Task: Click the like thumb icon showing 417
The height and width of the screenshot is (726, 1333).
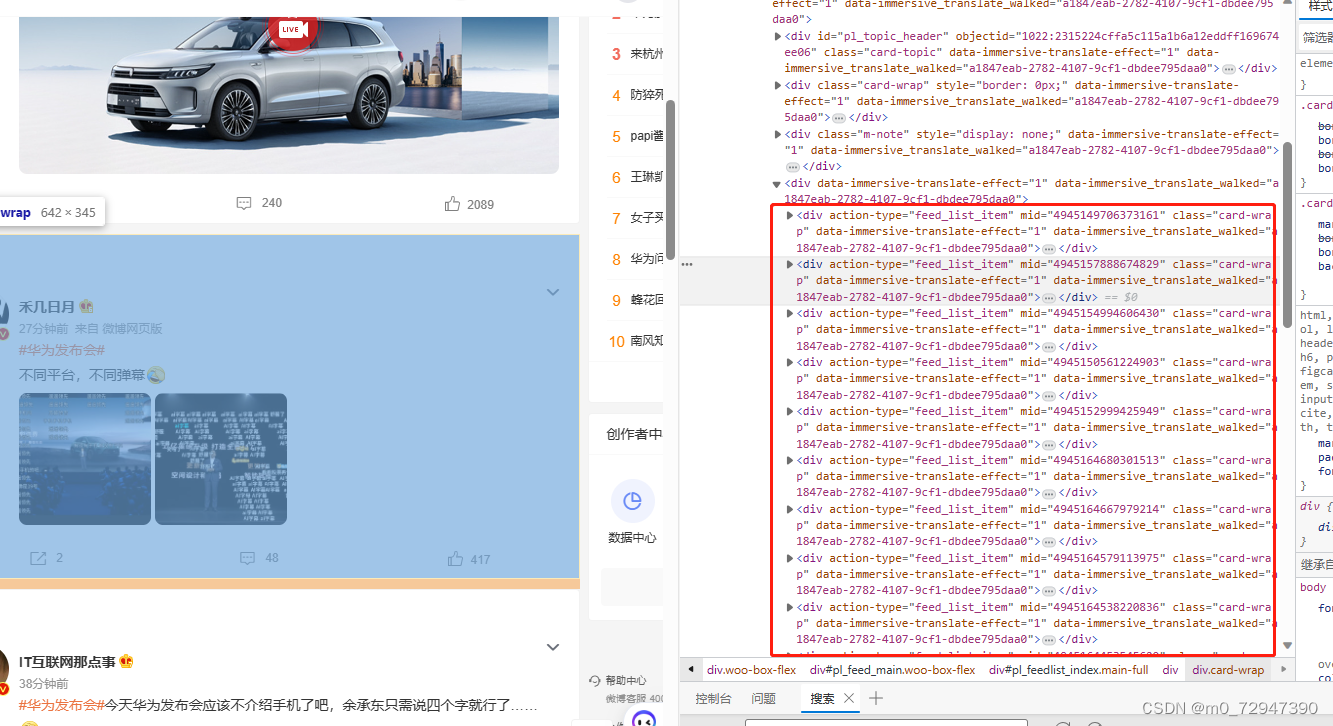Action: click(x=456, y=559)
